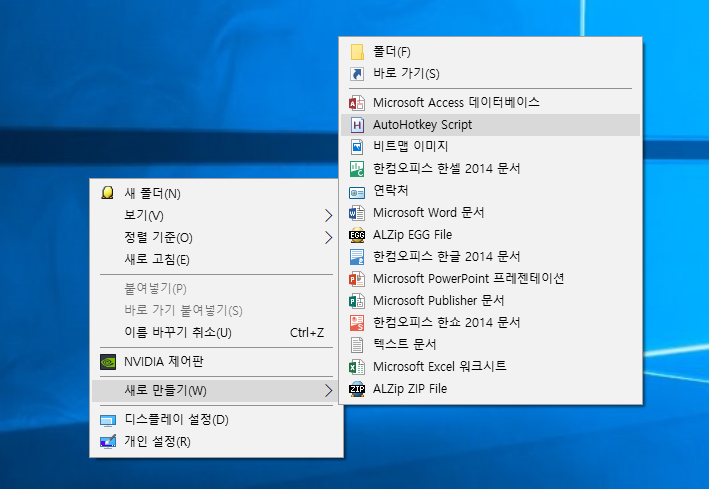Create a new 폴더(F) from submenu

click(490, 52)
